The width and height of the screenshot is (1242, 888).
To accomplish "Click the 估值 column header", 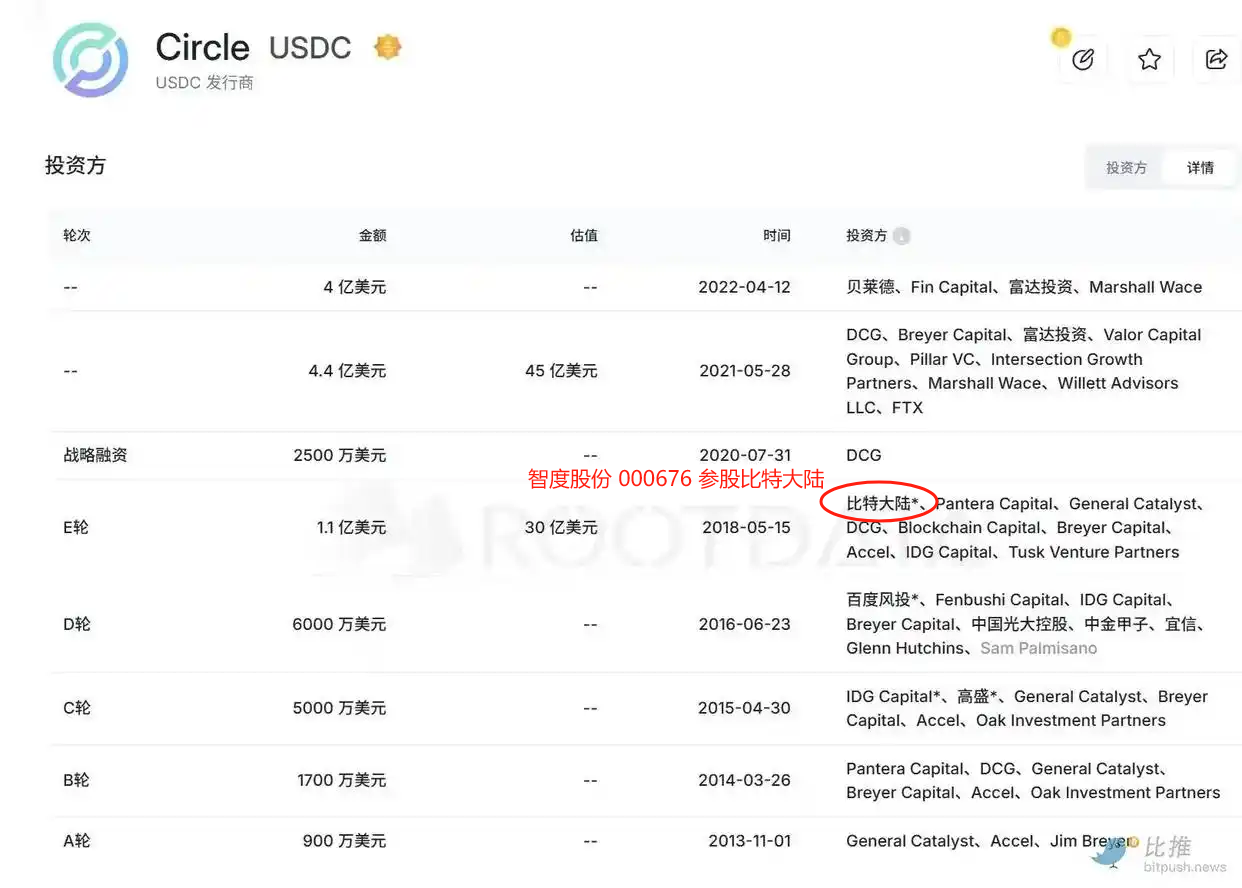I will [583, 236].
